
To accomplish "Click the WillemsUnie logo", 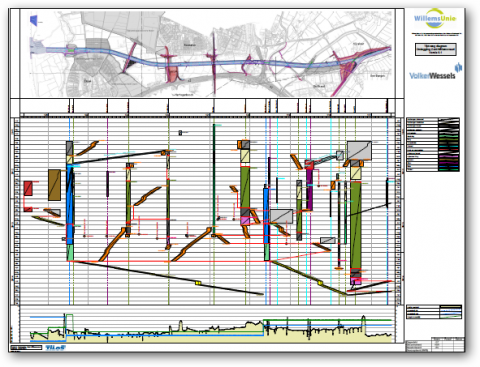I will coord(435,19).
